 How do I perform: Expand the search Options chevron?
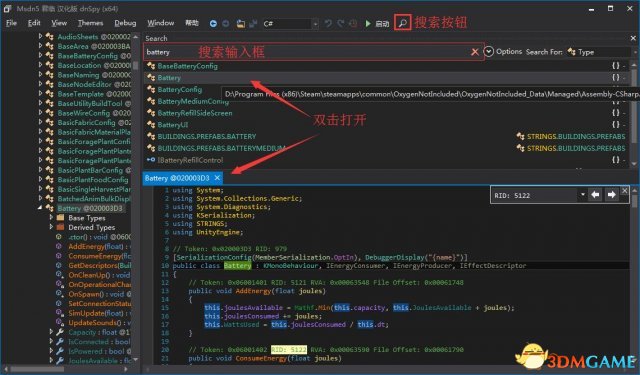[489, 51]
